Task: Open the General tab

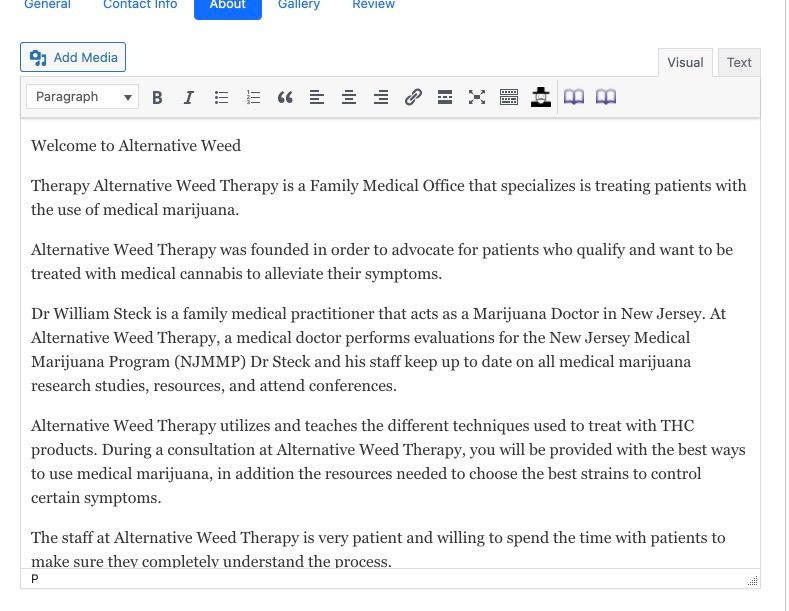Action: click(x=47, y=5)
